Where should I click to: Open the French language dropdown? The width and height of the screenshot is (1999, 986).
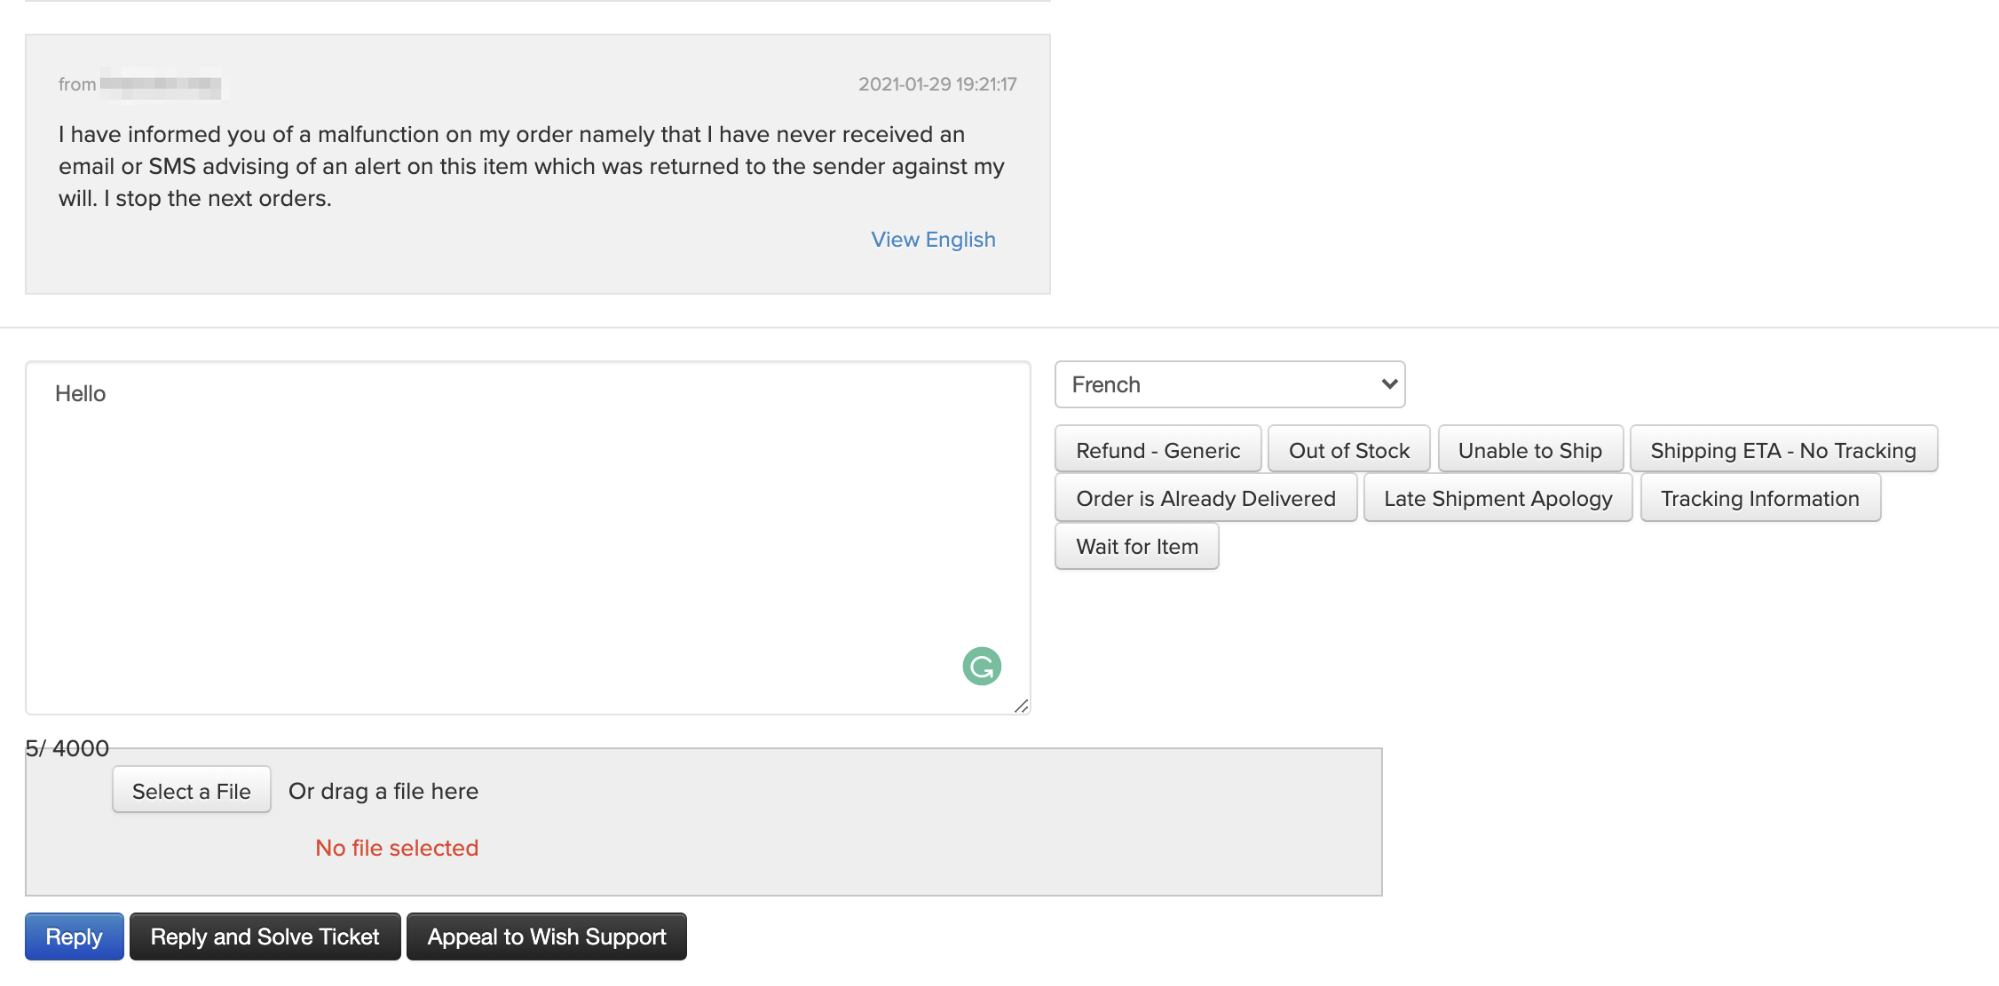click(x=1229, y=385)
